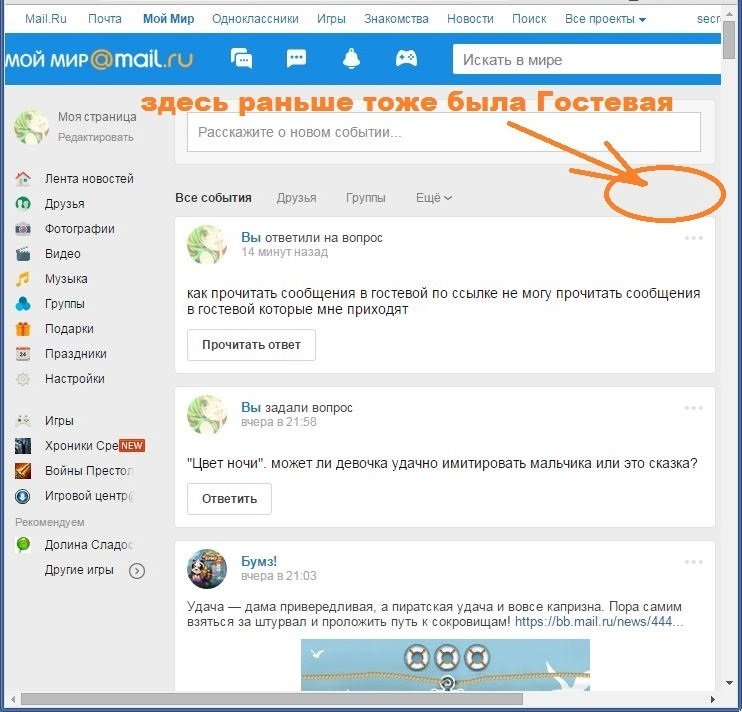Open the bb.mail.ru news link
742x712 pixels.
599,621
